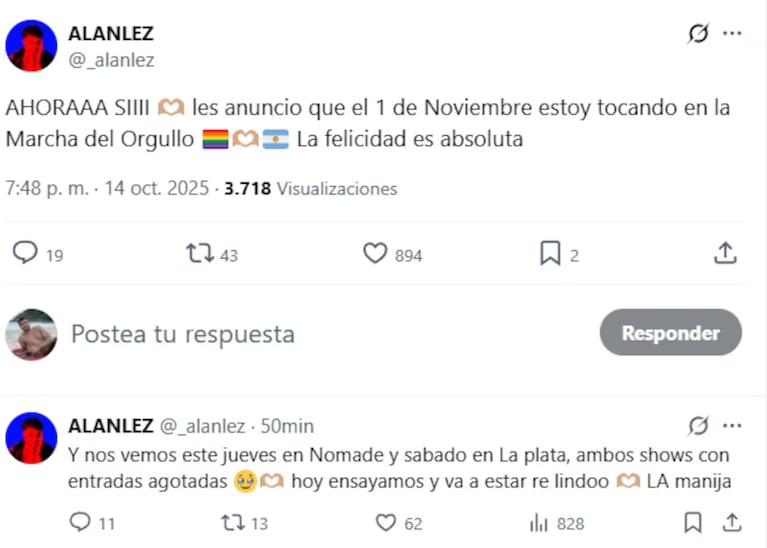Like the reply with 62 likes
Screen dimensions: 767x548
386,522
